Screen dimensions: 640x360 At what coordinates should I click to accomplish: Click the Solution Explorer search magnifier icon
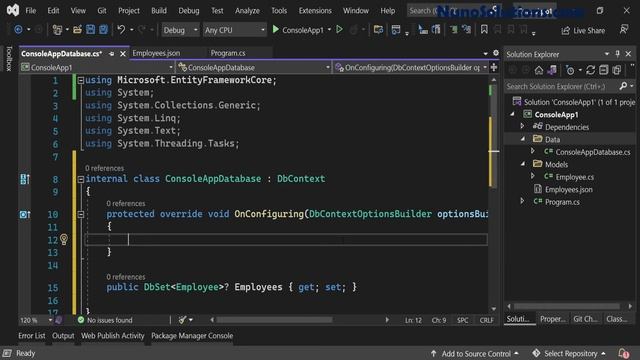pos(623,86)
